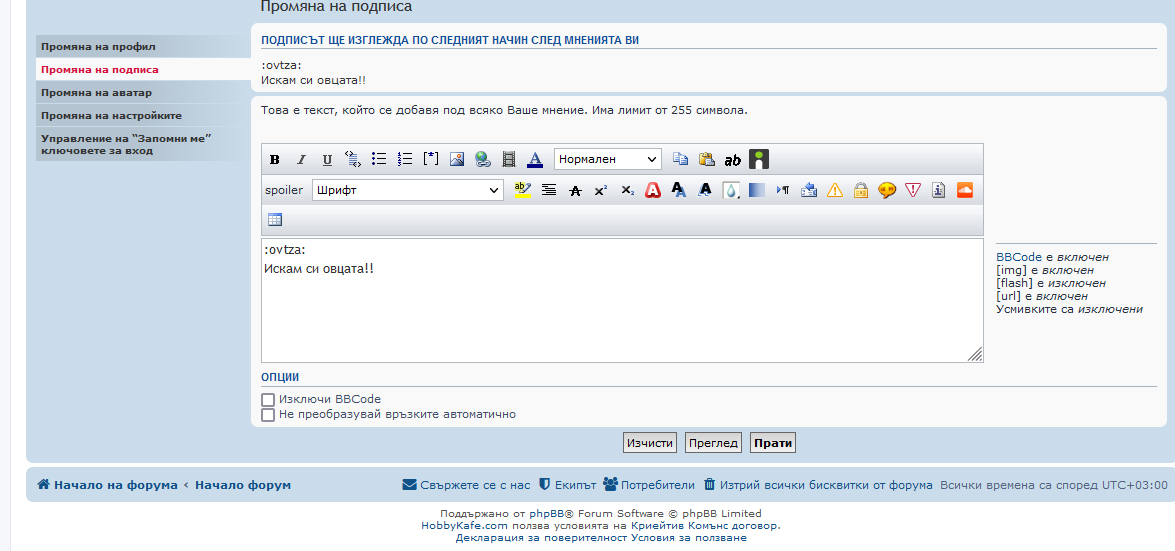
Task: Open the 'Потребители' members link
Action: (649, 485)
